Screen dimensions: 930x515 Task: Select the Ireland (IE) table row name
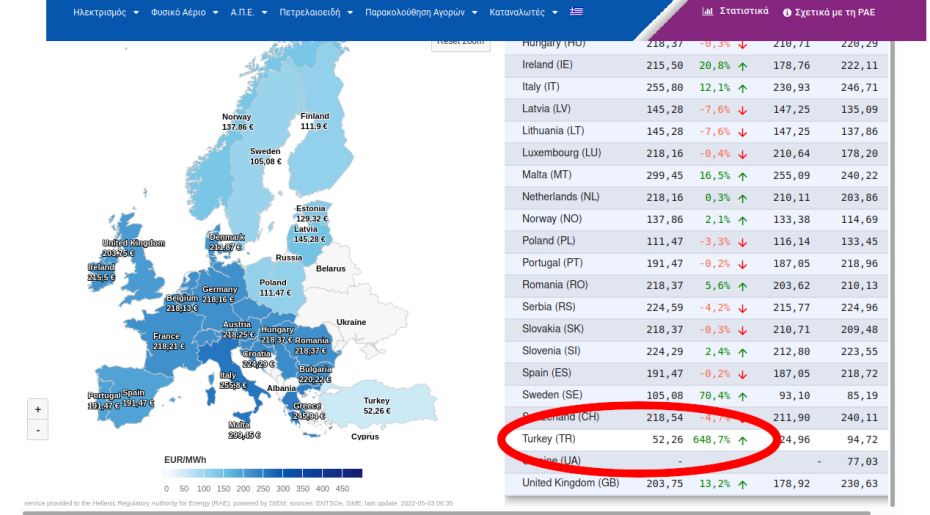pos(547,65)
